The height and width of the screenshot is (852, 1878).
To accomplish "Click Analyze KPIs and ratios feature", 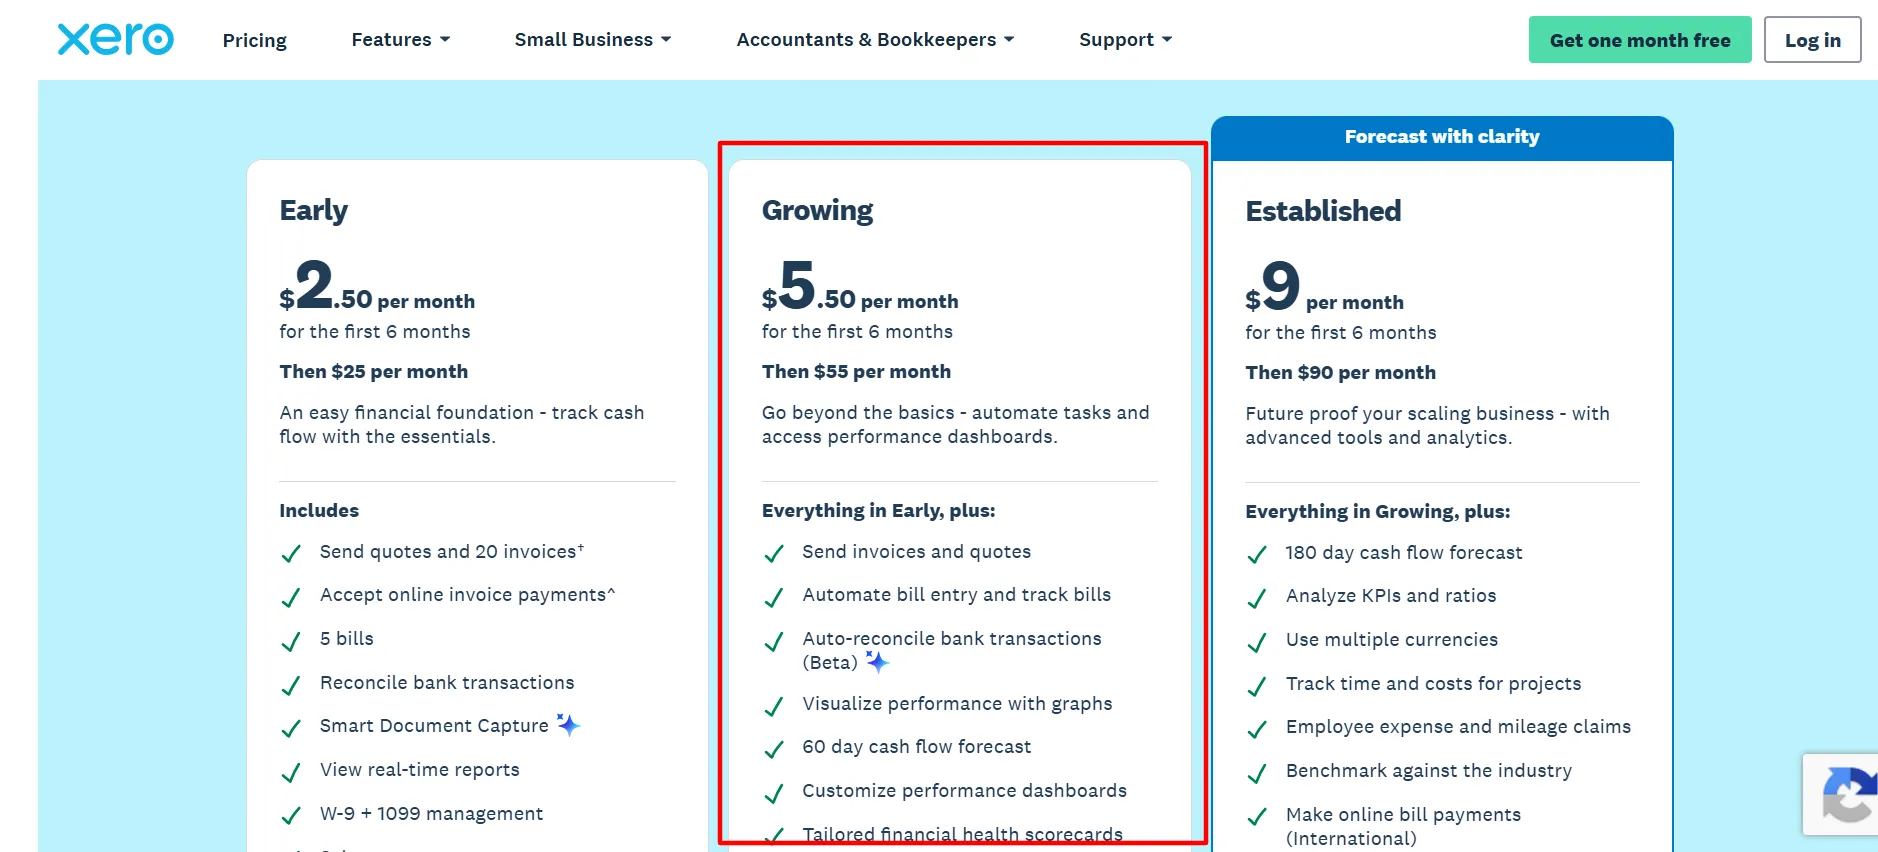I will coord(1391,596).
